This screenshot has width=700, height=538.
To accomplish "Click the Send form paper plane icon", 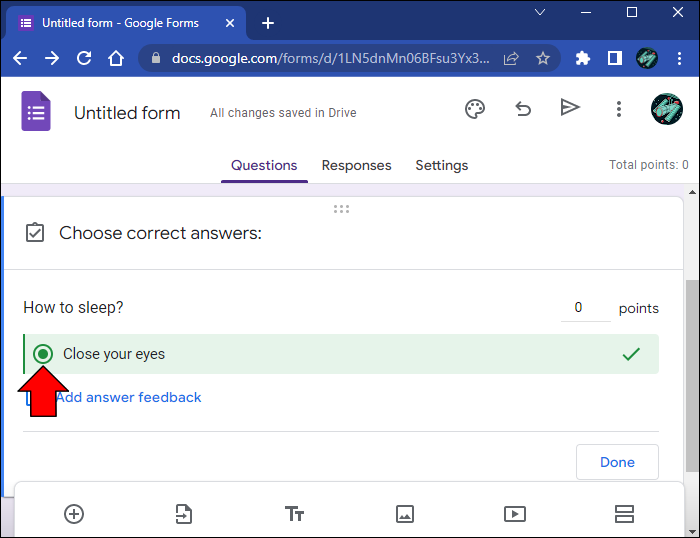I will pos(570,108).
